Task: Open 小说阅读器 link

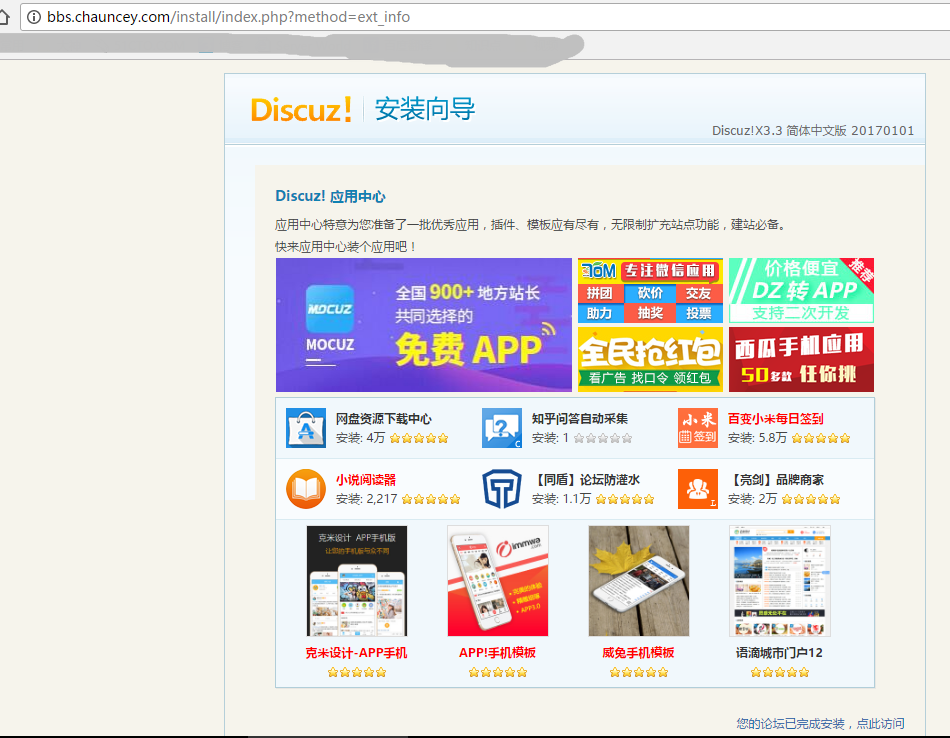Action: tap(366, 480)
